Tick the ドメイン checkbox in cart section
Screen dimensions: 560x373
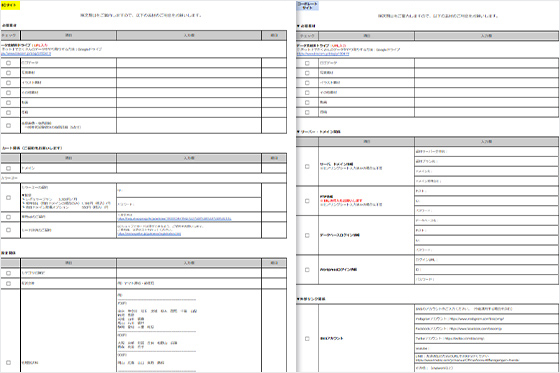point(8,168)
